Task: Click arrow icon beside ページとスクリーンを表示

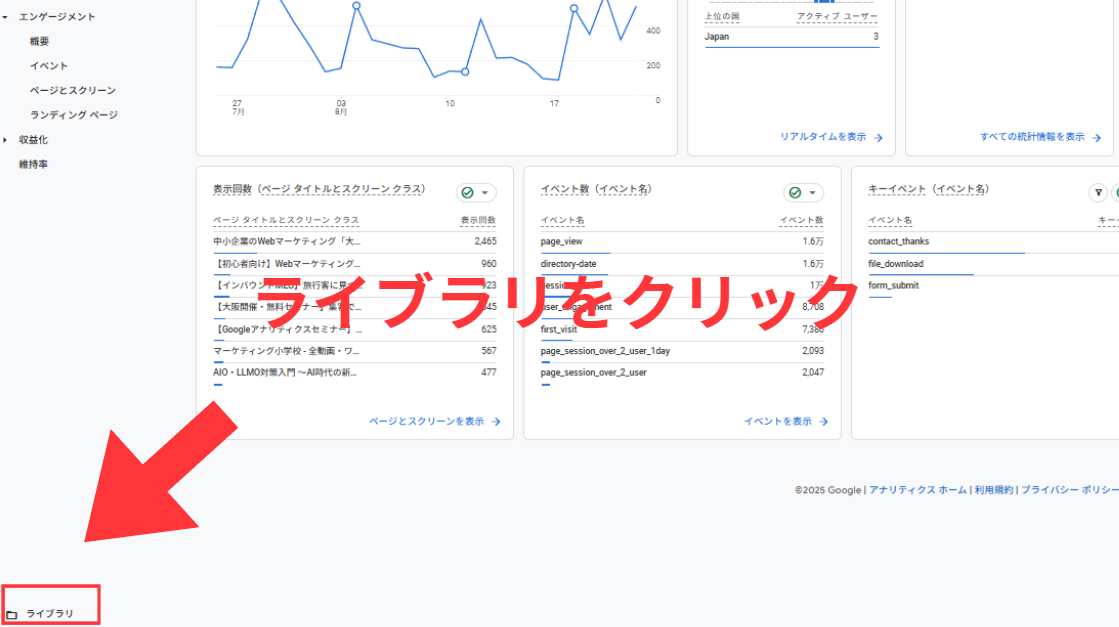Action: [496, 422]
